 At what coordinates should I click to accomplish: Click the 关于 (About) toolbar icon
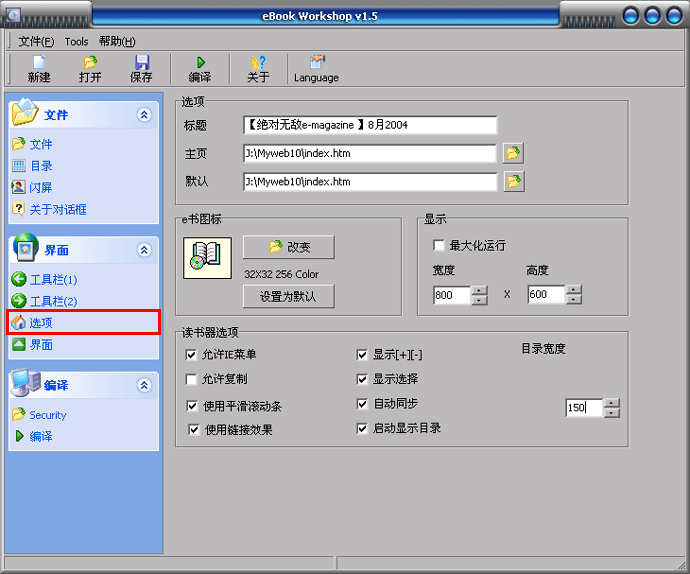click(258, 63)
